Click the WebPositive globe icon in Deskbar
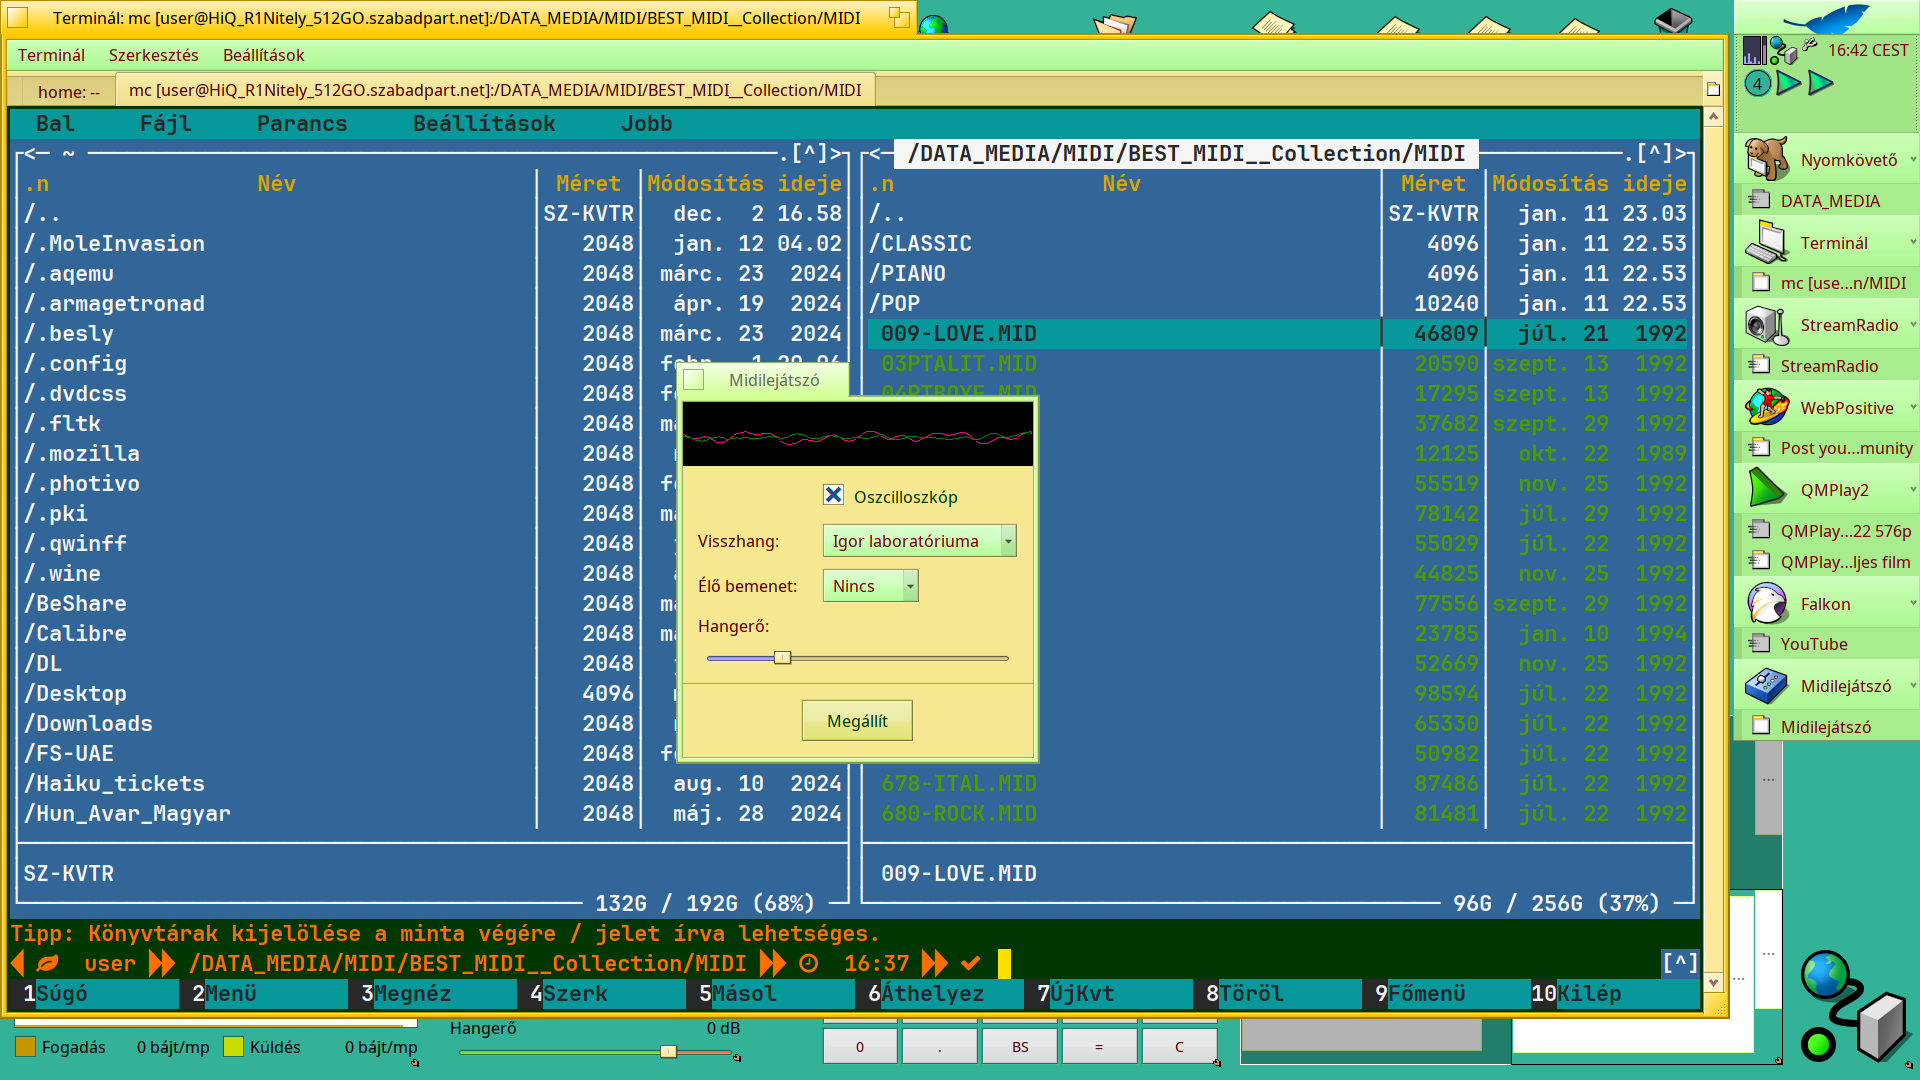 coord(1767,407)
